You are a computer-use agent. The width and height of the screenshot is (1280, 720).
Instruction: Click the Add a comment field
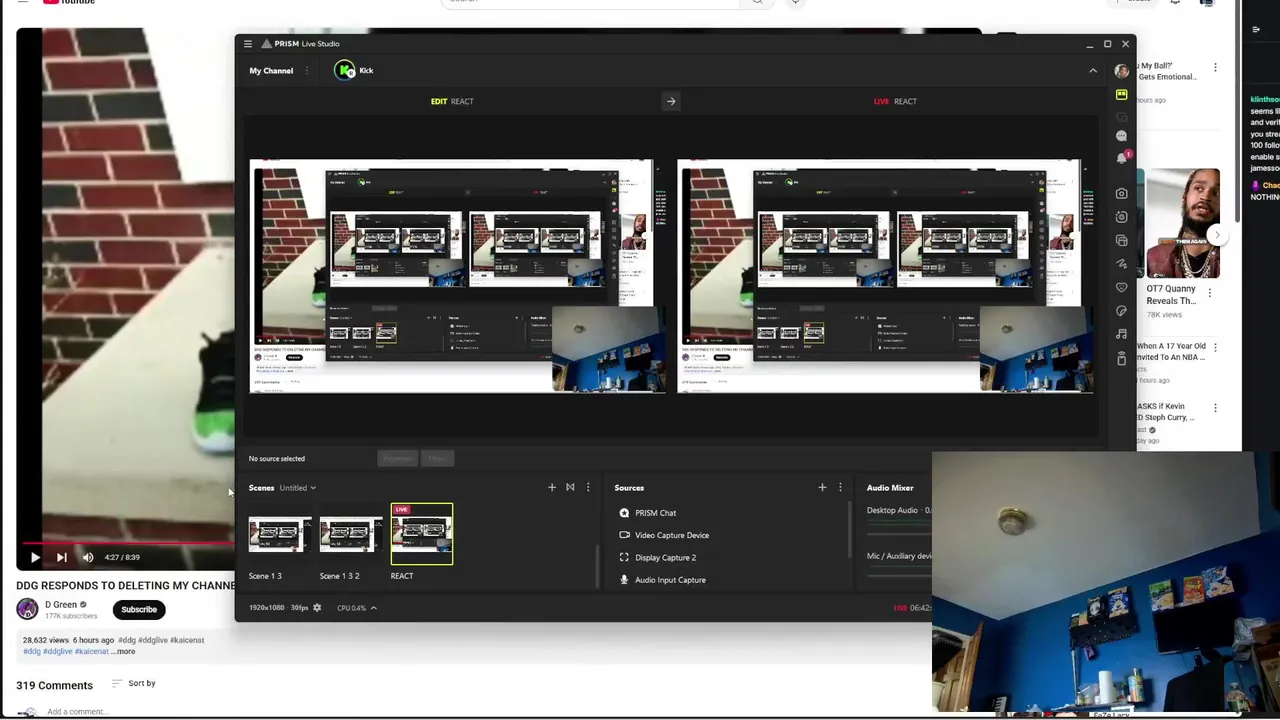[77, 711]
